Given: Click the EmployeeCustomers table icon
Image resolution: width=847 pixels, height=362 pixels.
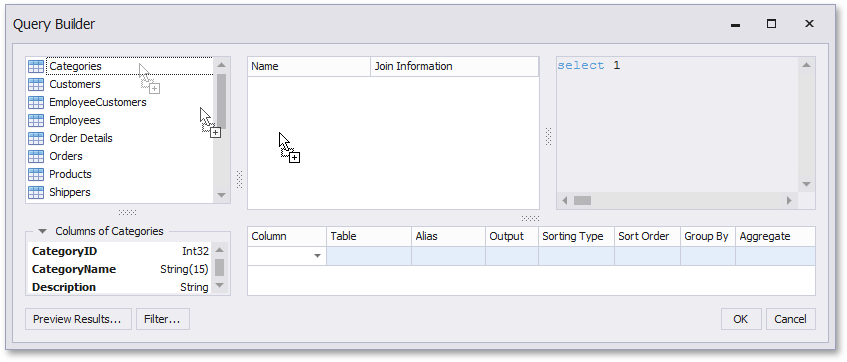Looking at the screenshot, I should tap(36, 102).
